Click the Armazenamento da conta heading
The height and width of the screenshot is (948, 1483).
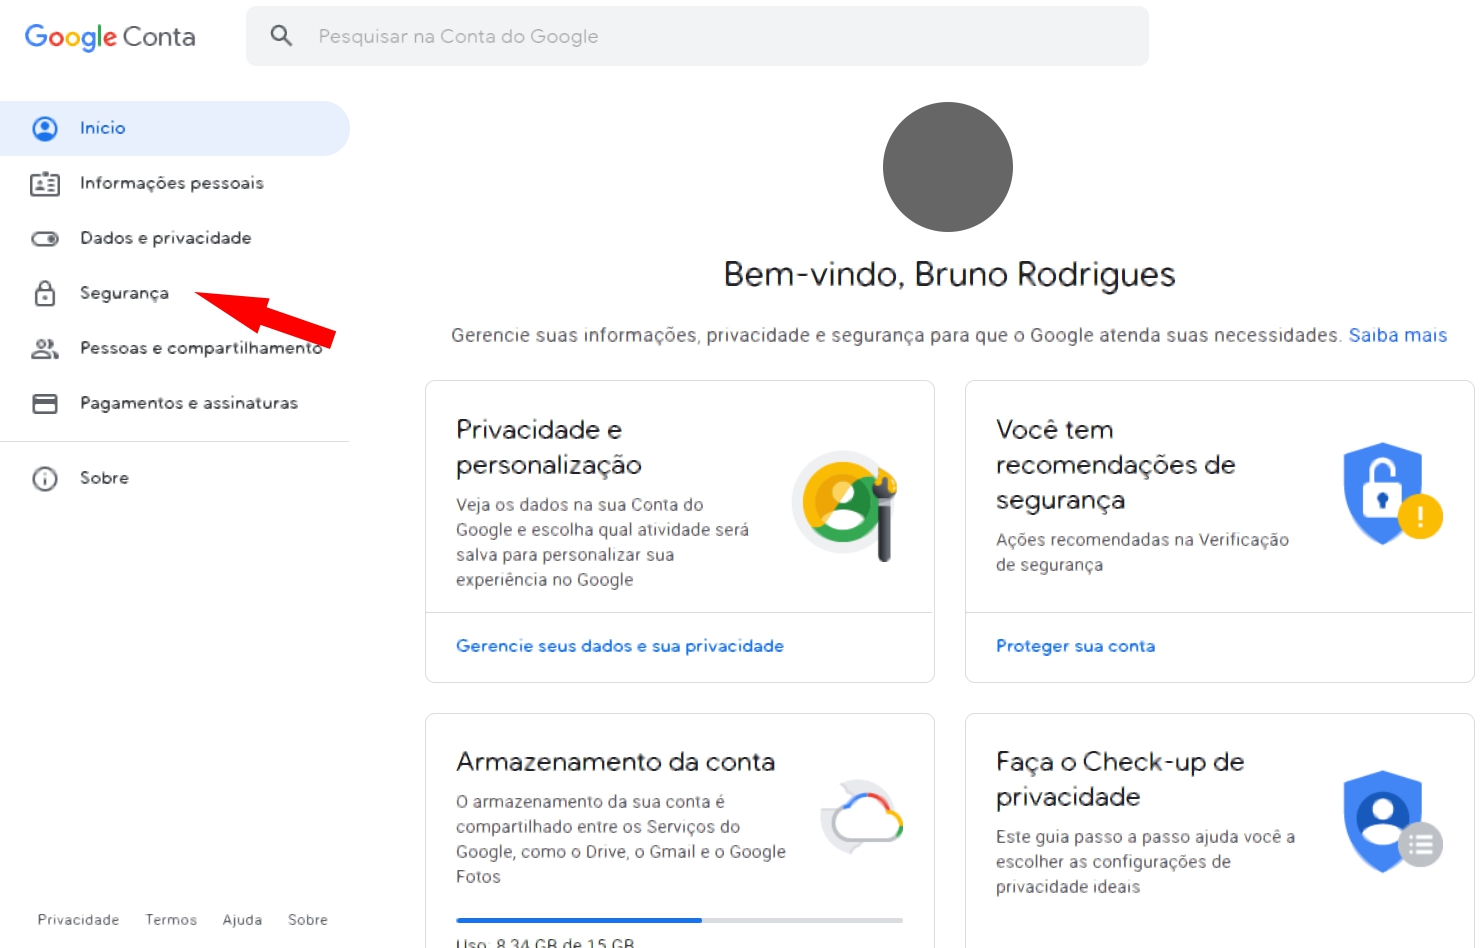pyautogui.click(x=615, y=762)
